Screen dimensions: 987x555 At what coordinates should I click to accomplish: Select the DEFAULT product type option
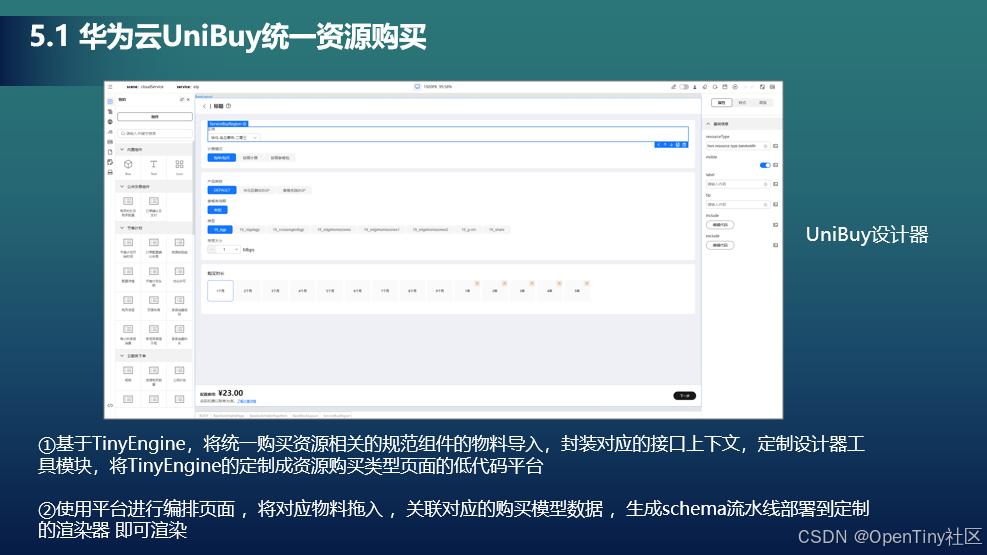pyautogui.click(x=222, y=190)
